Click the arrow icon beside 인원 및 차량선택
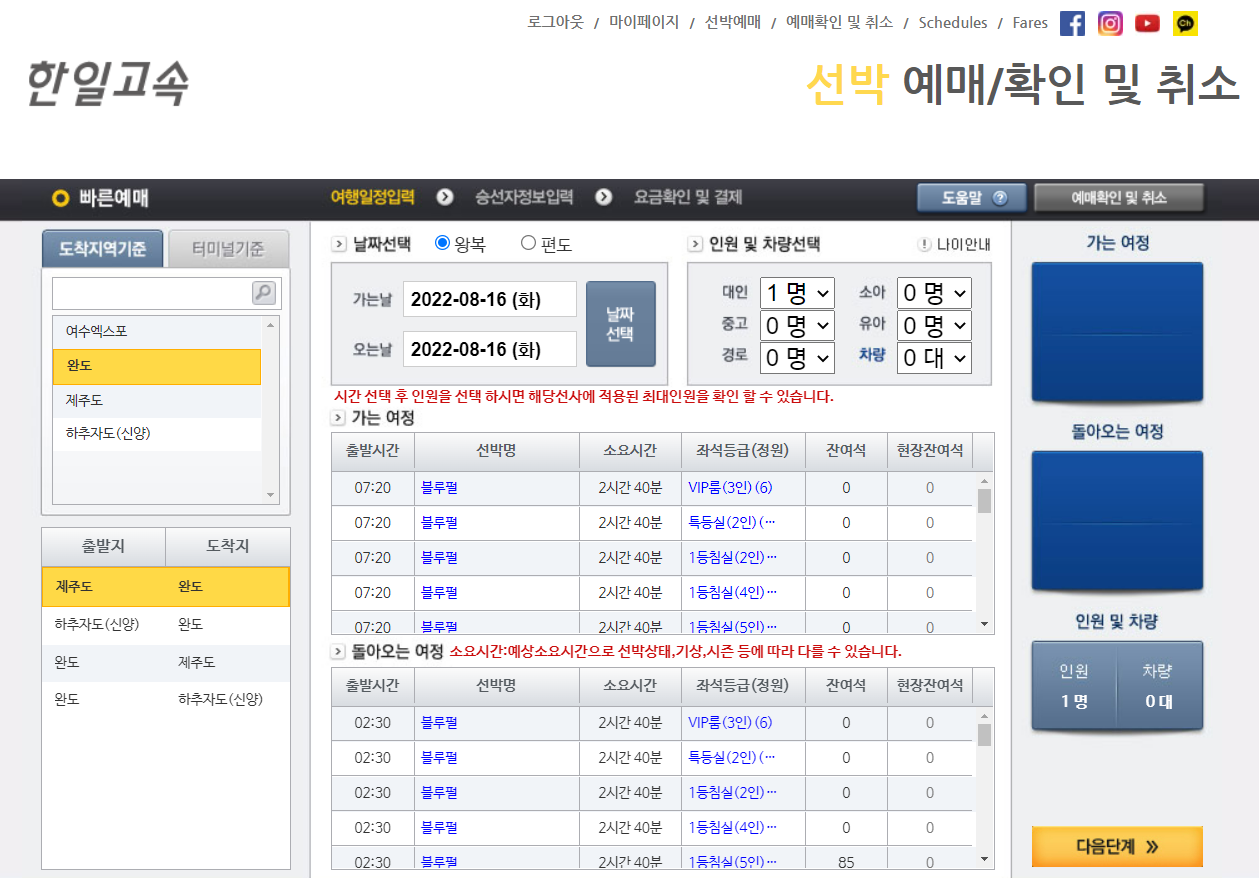The image size is (1259, 878). 695,244
